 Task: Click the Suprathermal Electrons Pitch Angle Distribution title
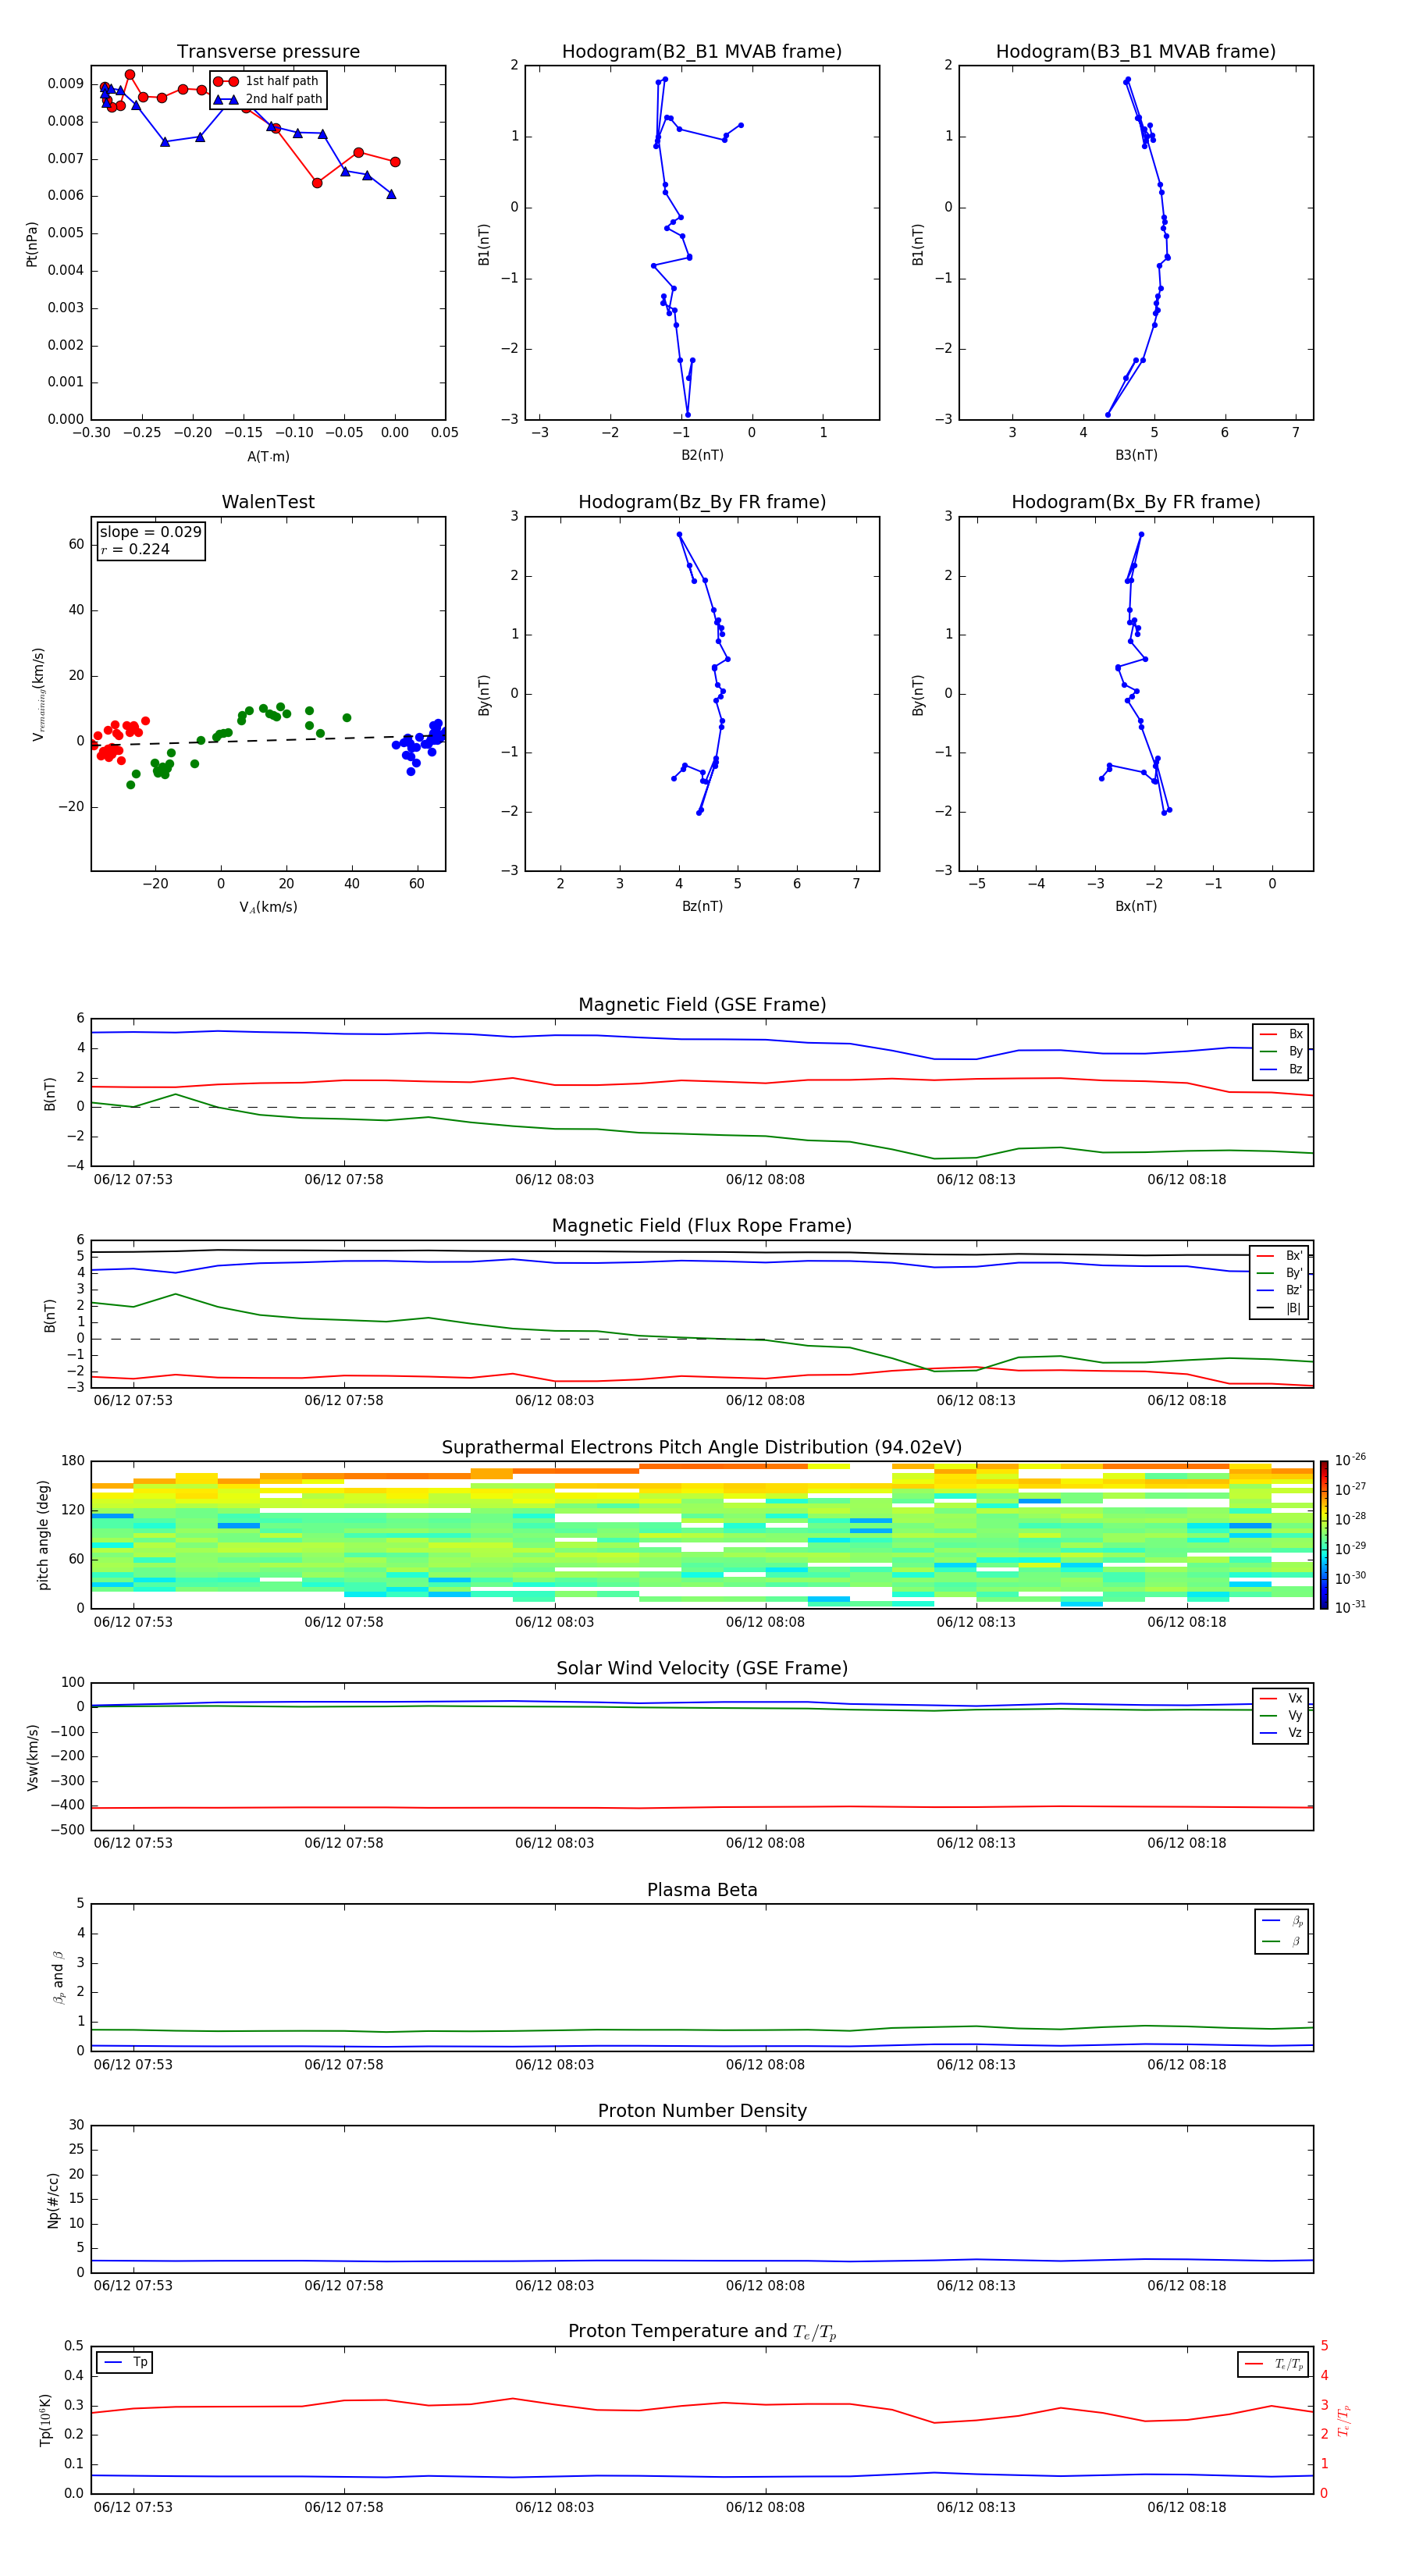(702, 1448)
